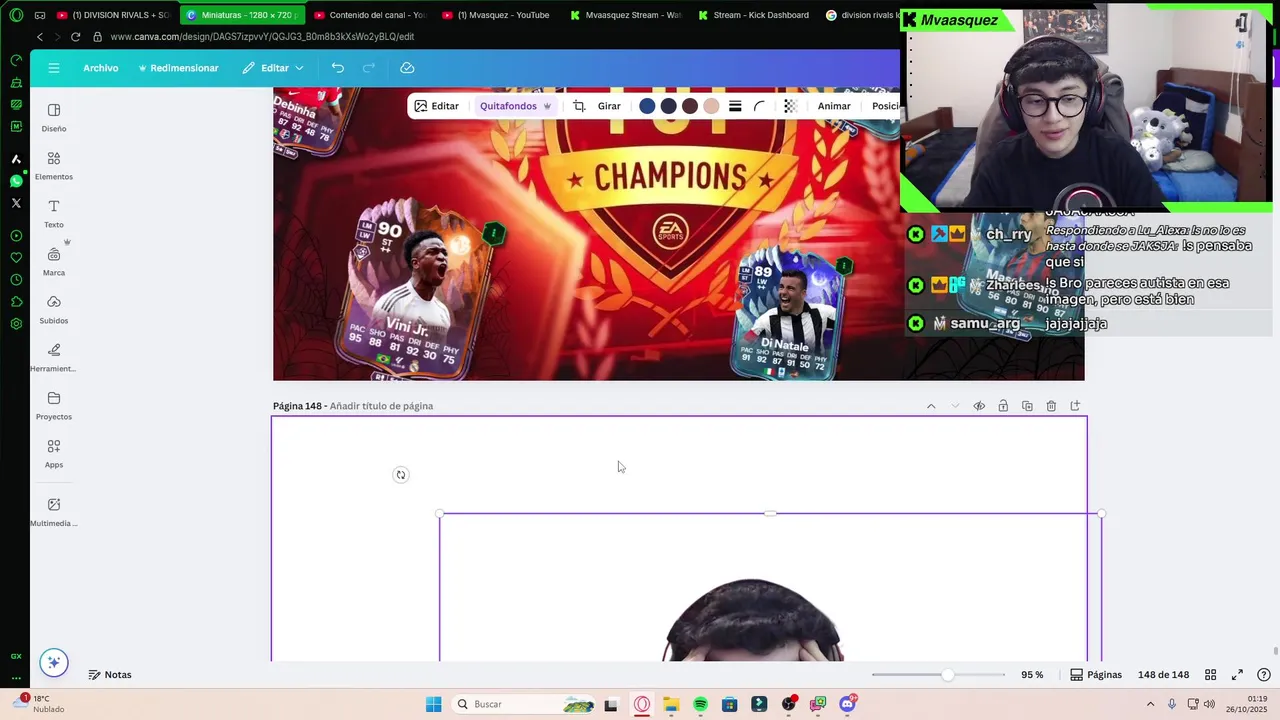This screenshot has height=720, width=1280.
Task: Open WhatsApp in Opera sidebar
Action: click(x=16, y=181)
